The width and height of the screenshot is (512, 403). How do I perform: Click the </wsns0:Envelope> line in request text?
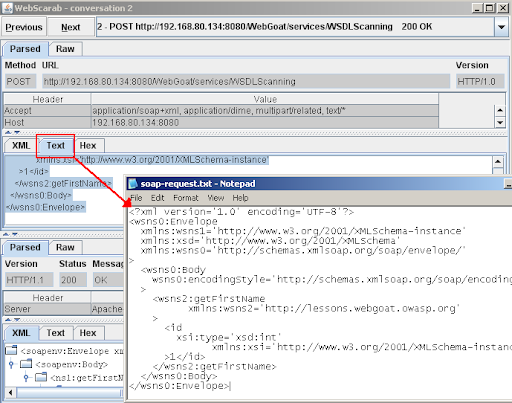pyautogui.click(x=45, y=207)
